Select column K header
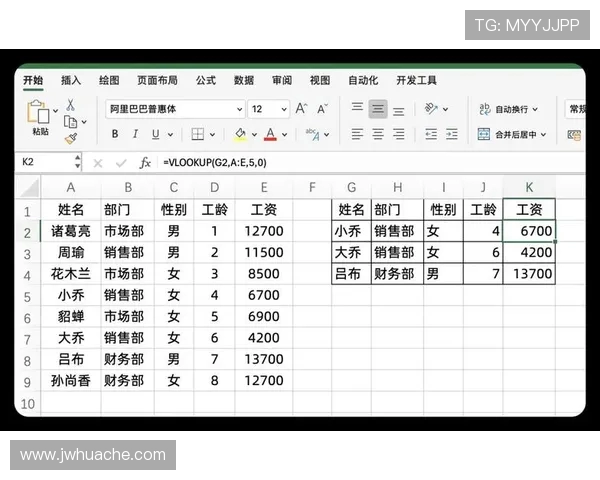This screenshot has height=480, width=600. [x=529, y=188]
